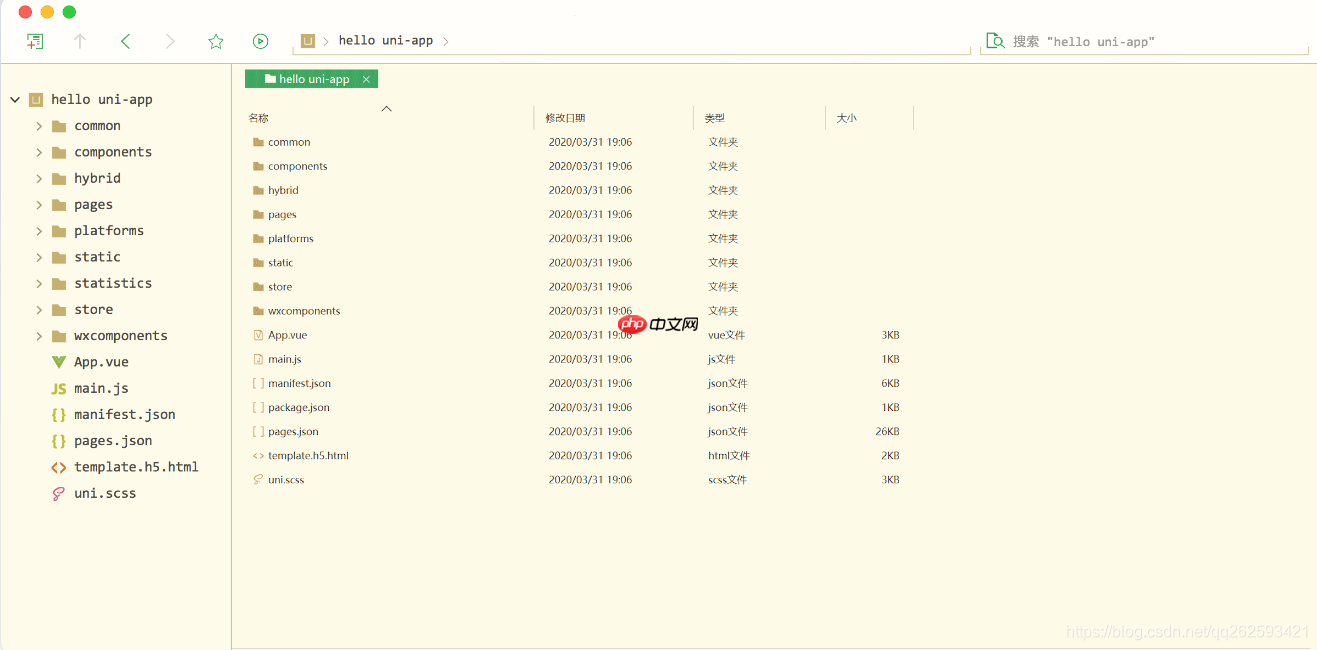The image size is (1317, 650).
Task: Select manifest.json in the file list
Action: click(x=299, y=383)
